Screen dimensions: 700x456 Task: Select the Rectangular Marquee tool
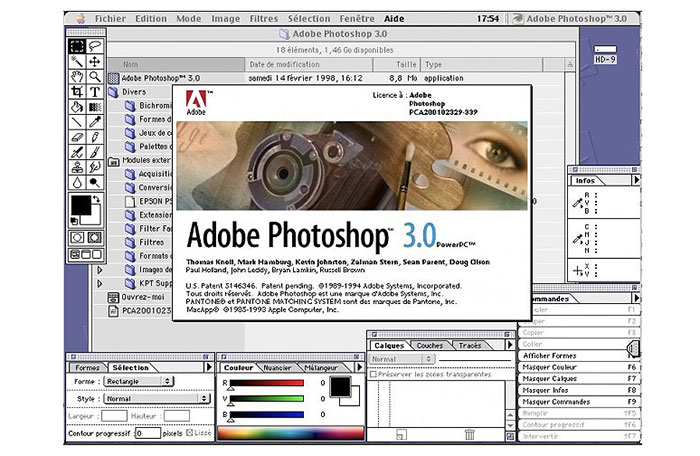click(77, 46)
